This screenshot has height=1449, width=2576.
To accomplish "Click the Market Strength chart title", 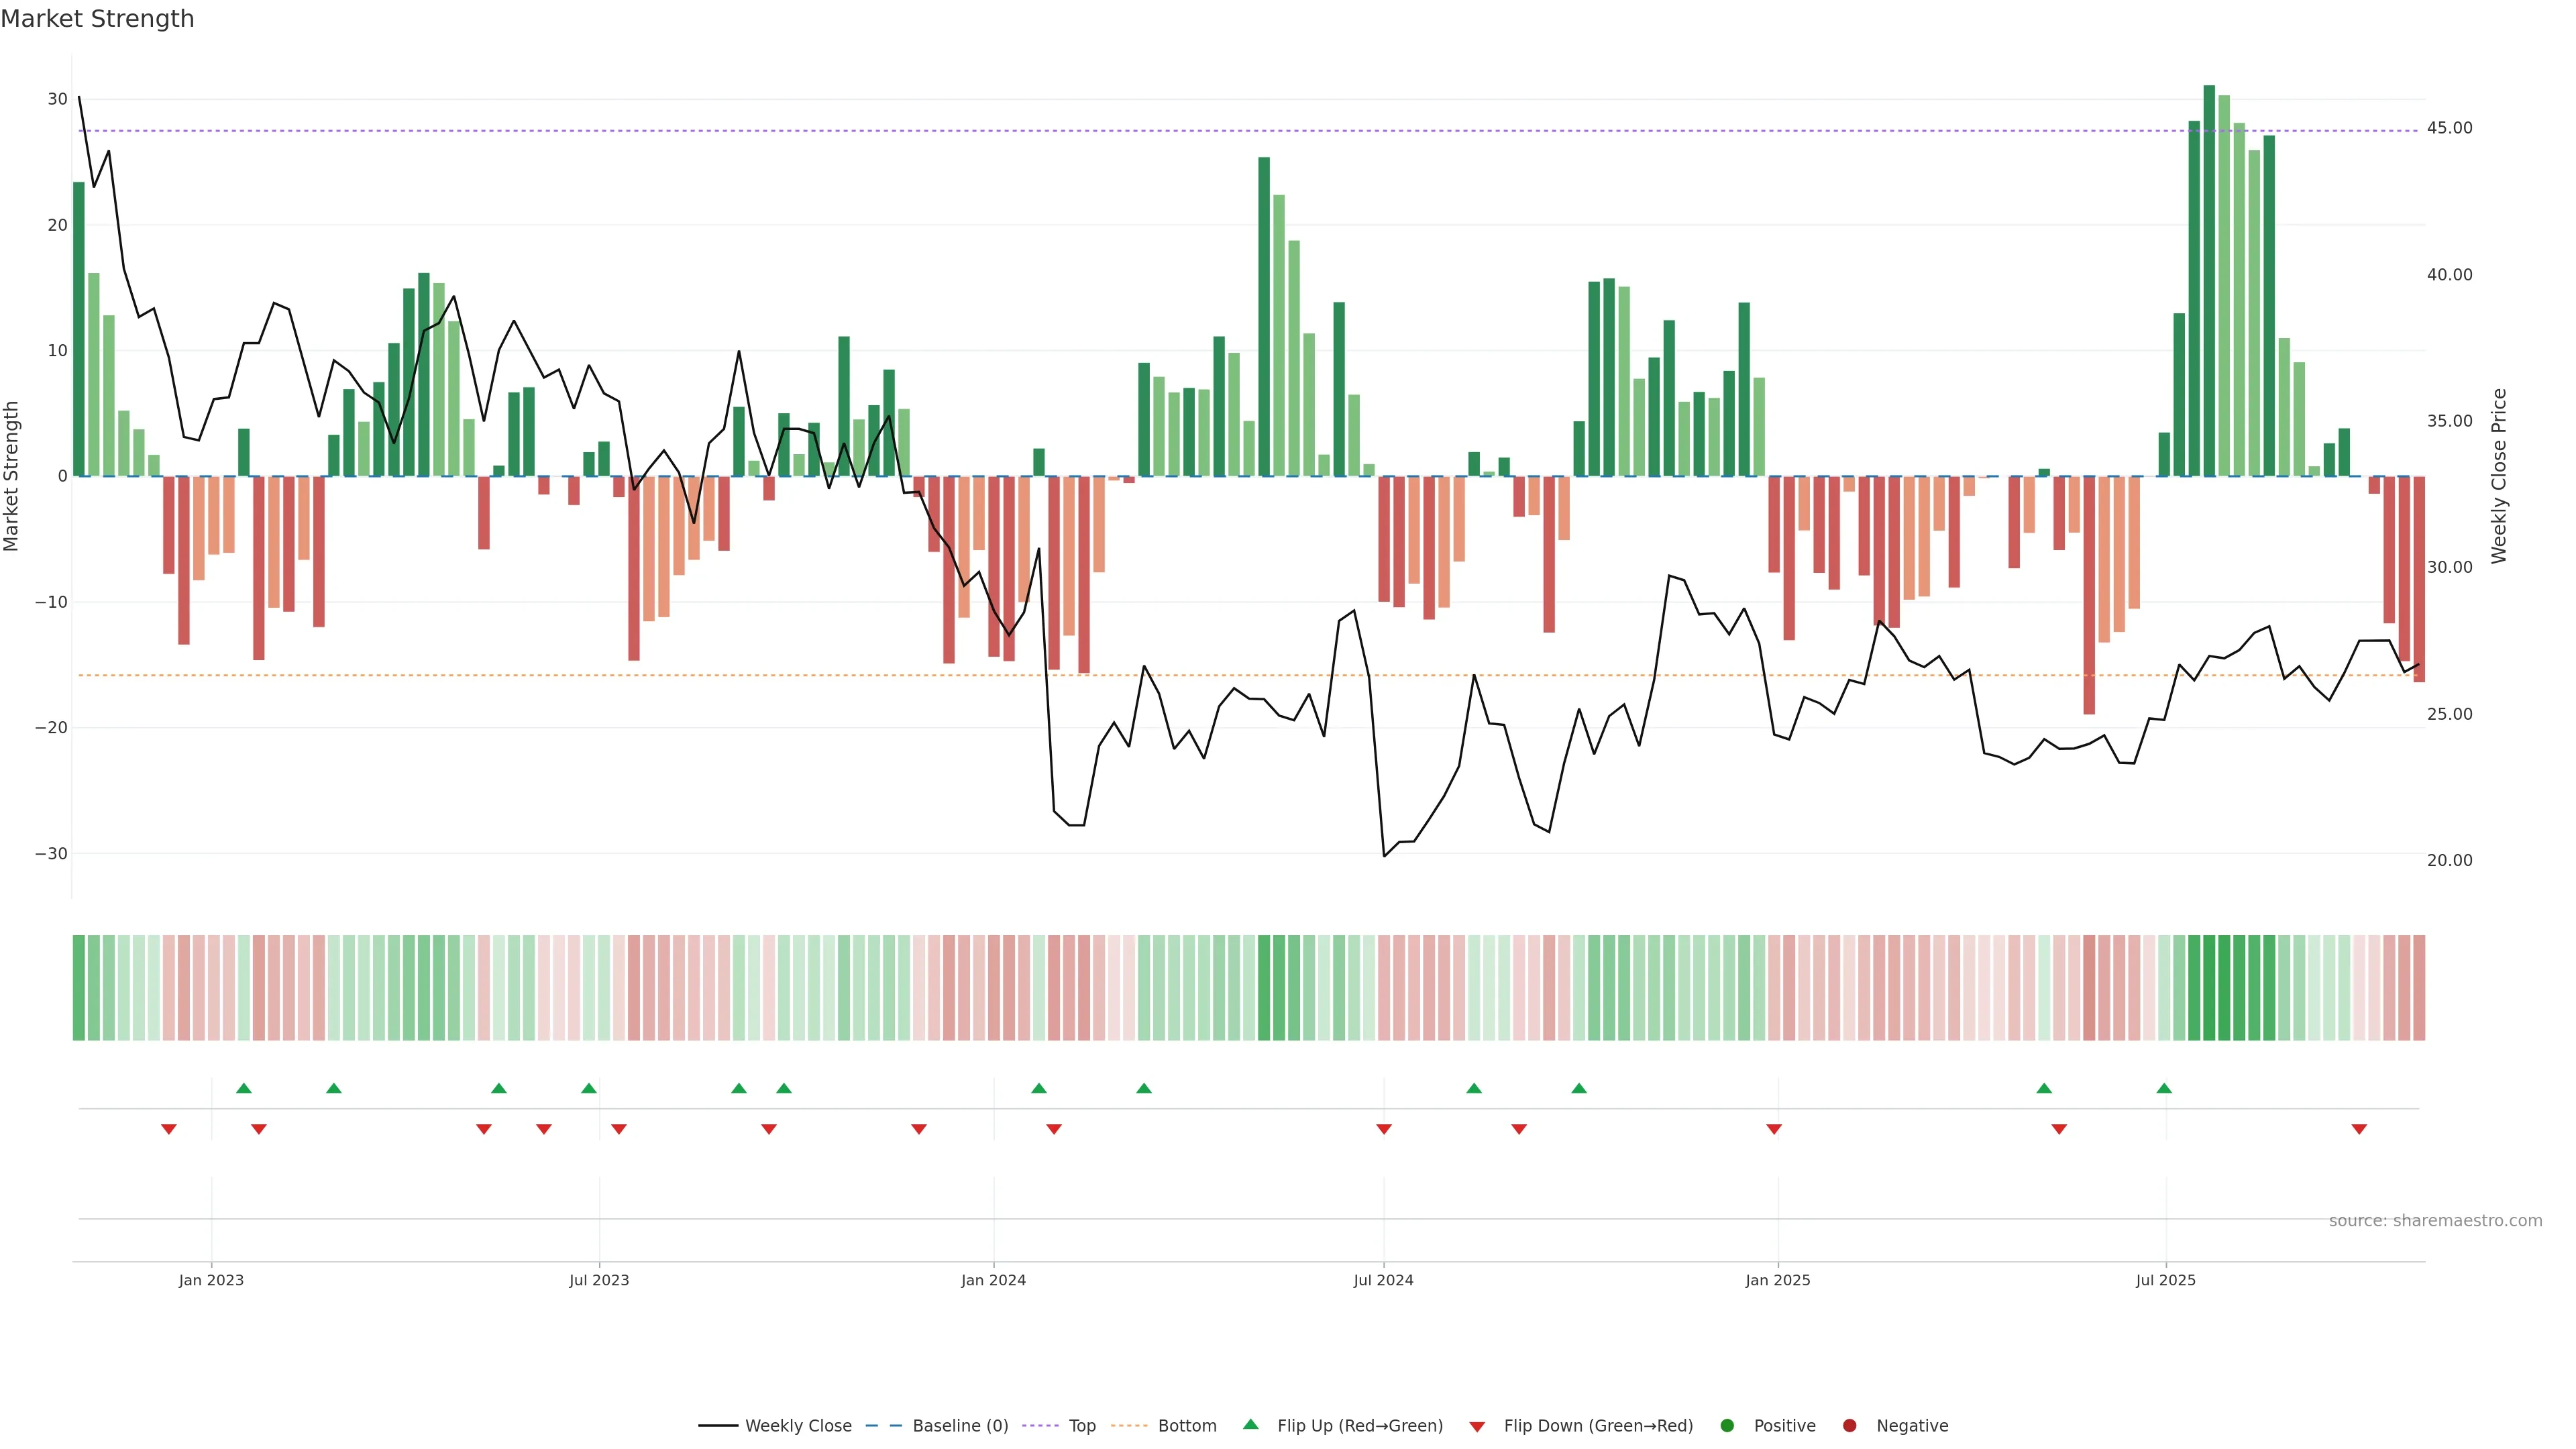I will (97, 19).
